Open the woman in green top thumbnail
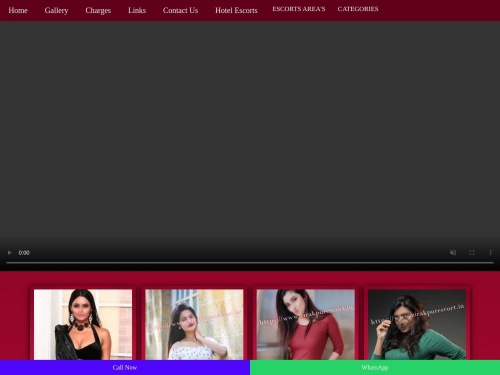Viewport: 500px width, 375px height. 417,324
